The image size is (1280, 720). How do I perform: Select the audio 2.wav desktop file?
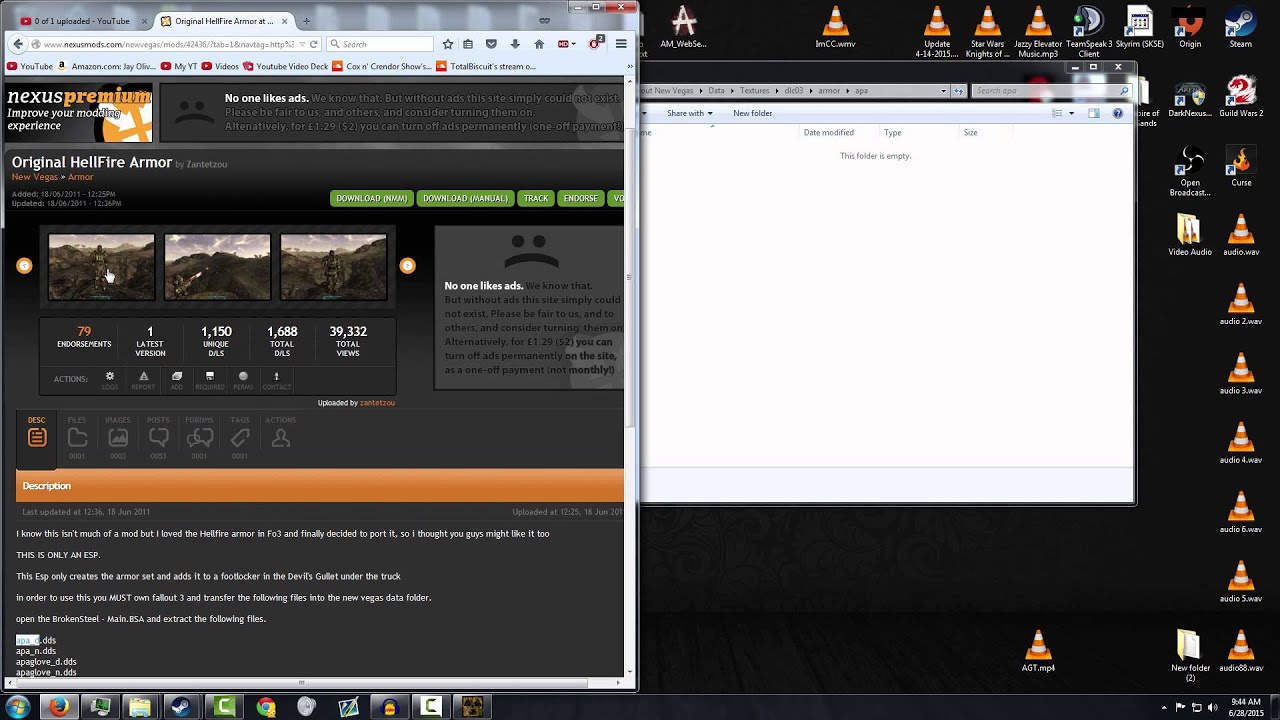tap(1240, 304)
